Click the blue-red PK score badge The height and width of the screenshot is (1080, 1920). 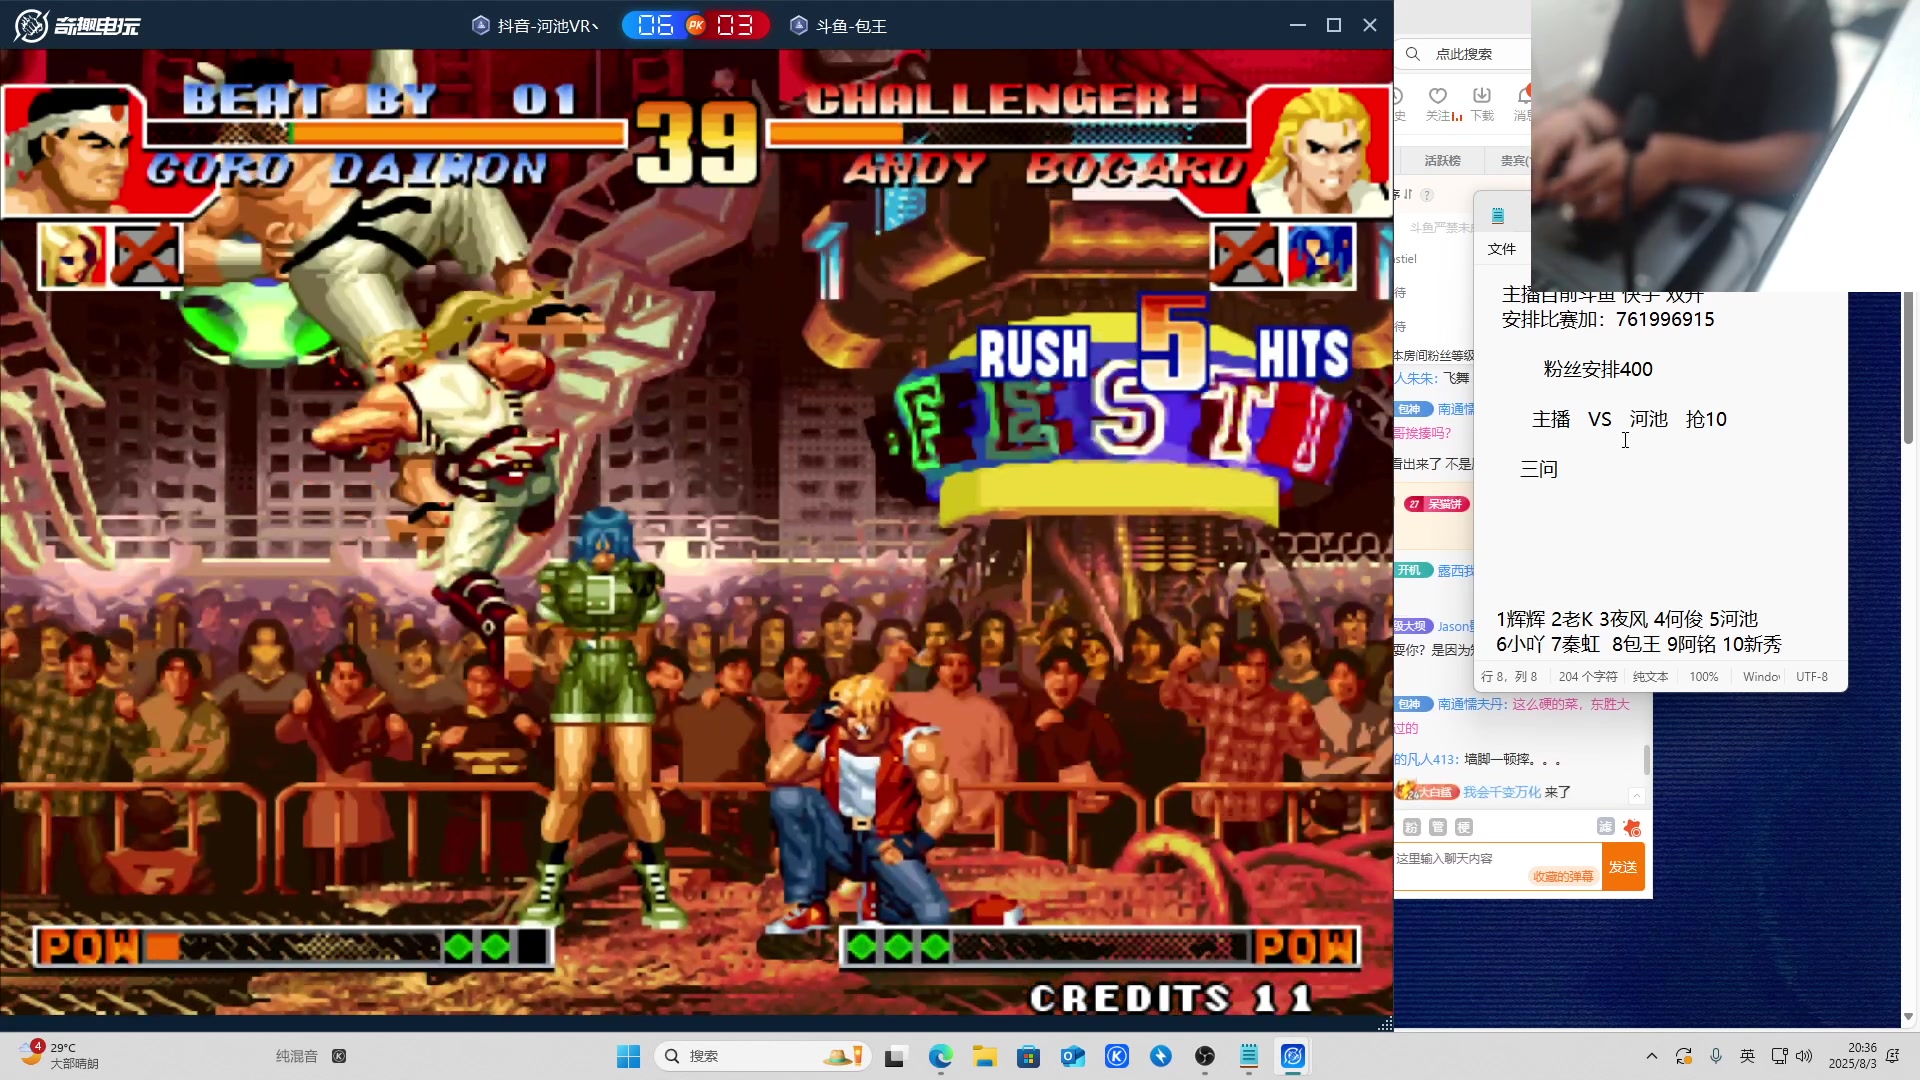[x=696, y=25]
